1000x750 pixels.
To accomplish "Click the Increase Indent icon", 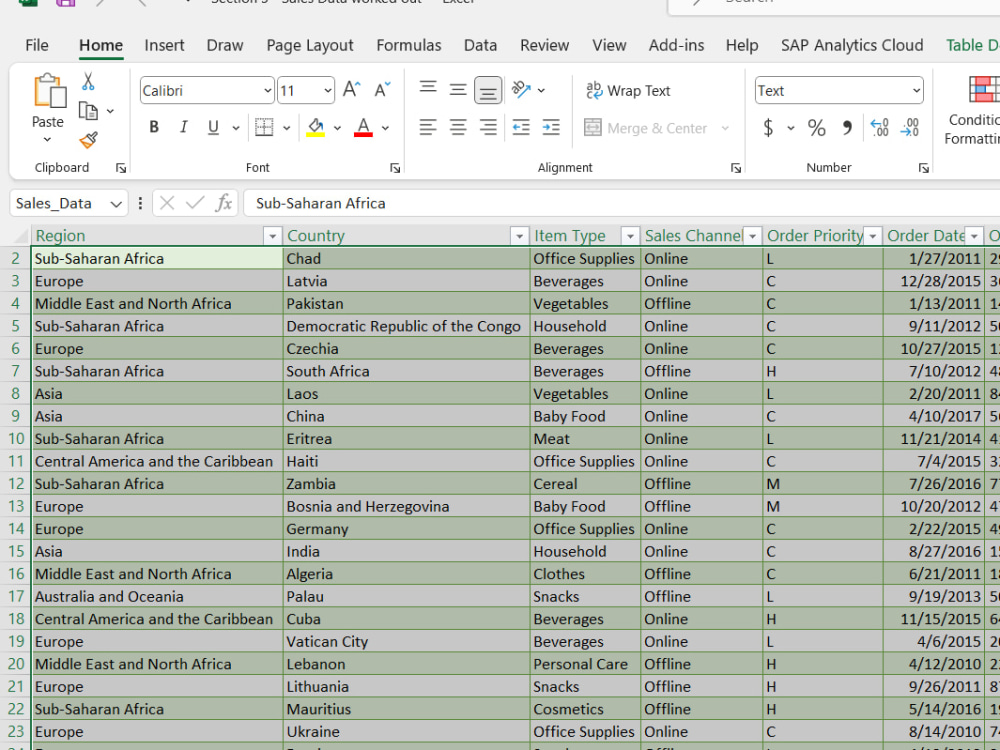I will click(551, 128).
